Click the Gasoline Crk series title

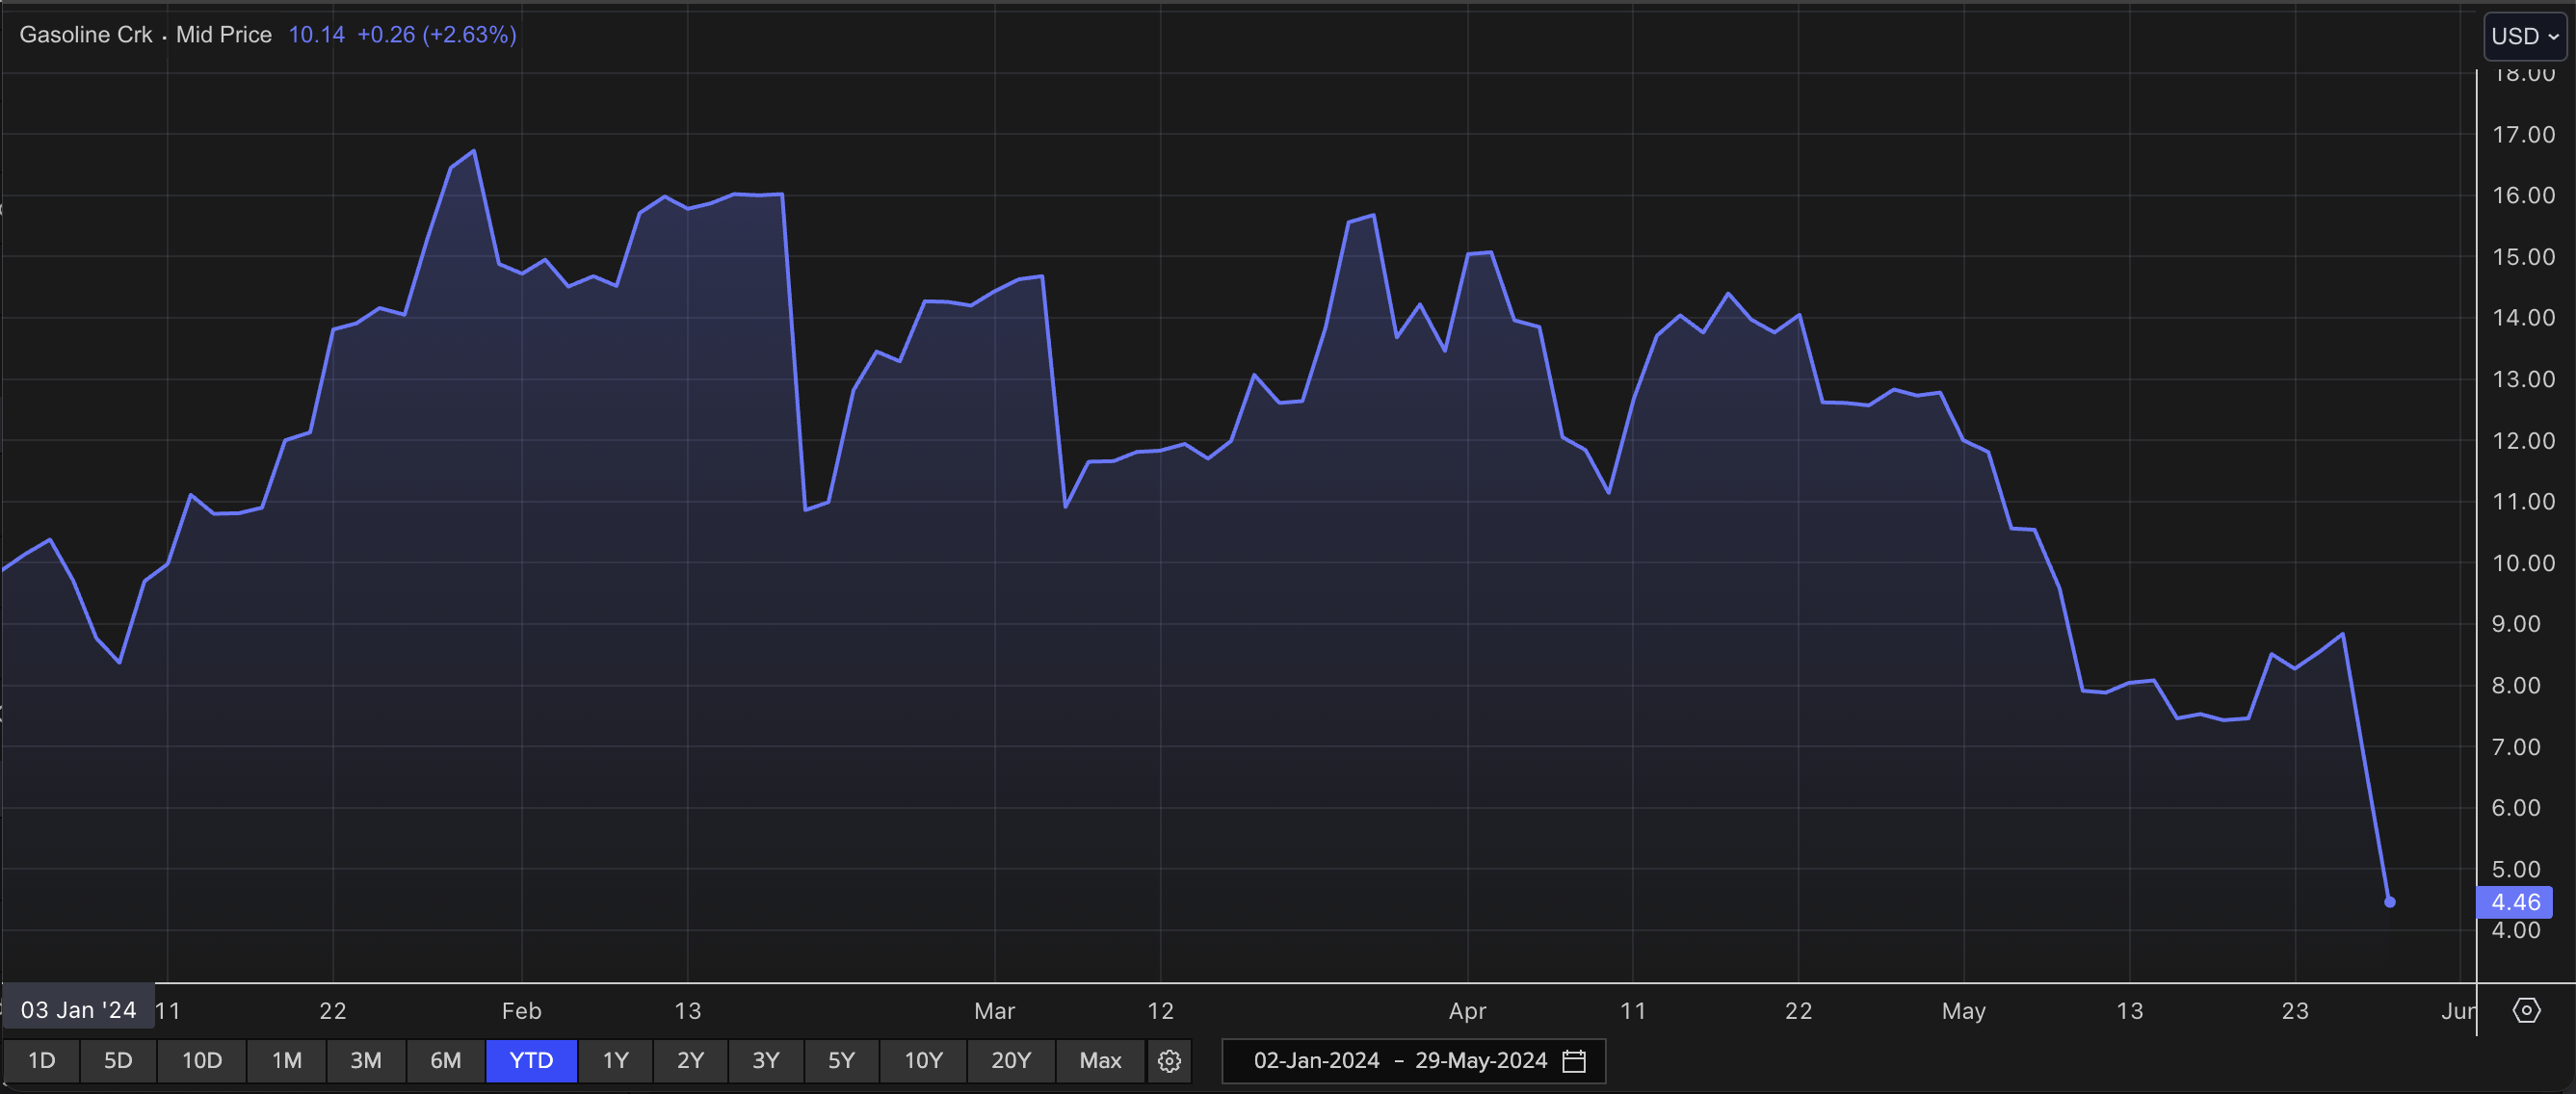click(86, 35)
